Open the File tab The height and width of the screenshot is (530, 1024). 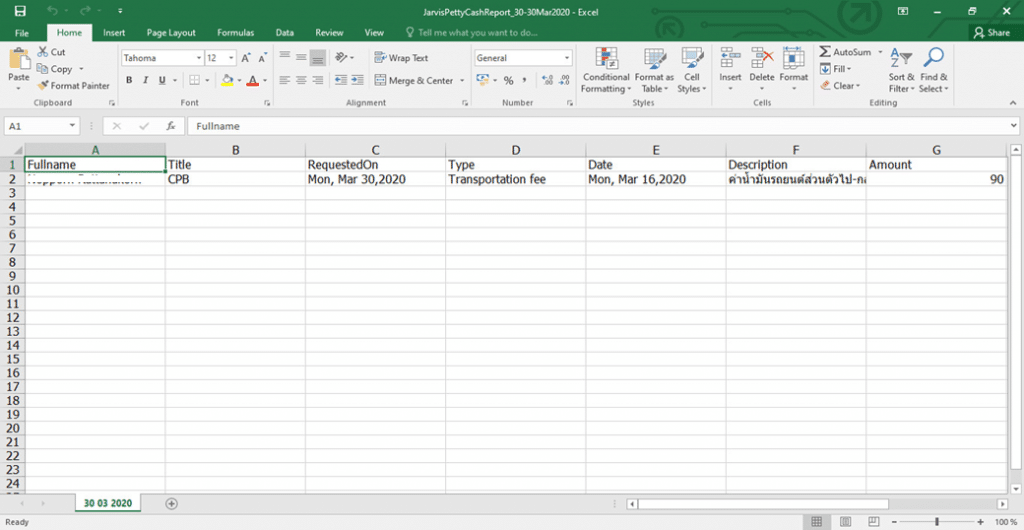(22, 33)
